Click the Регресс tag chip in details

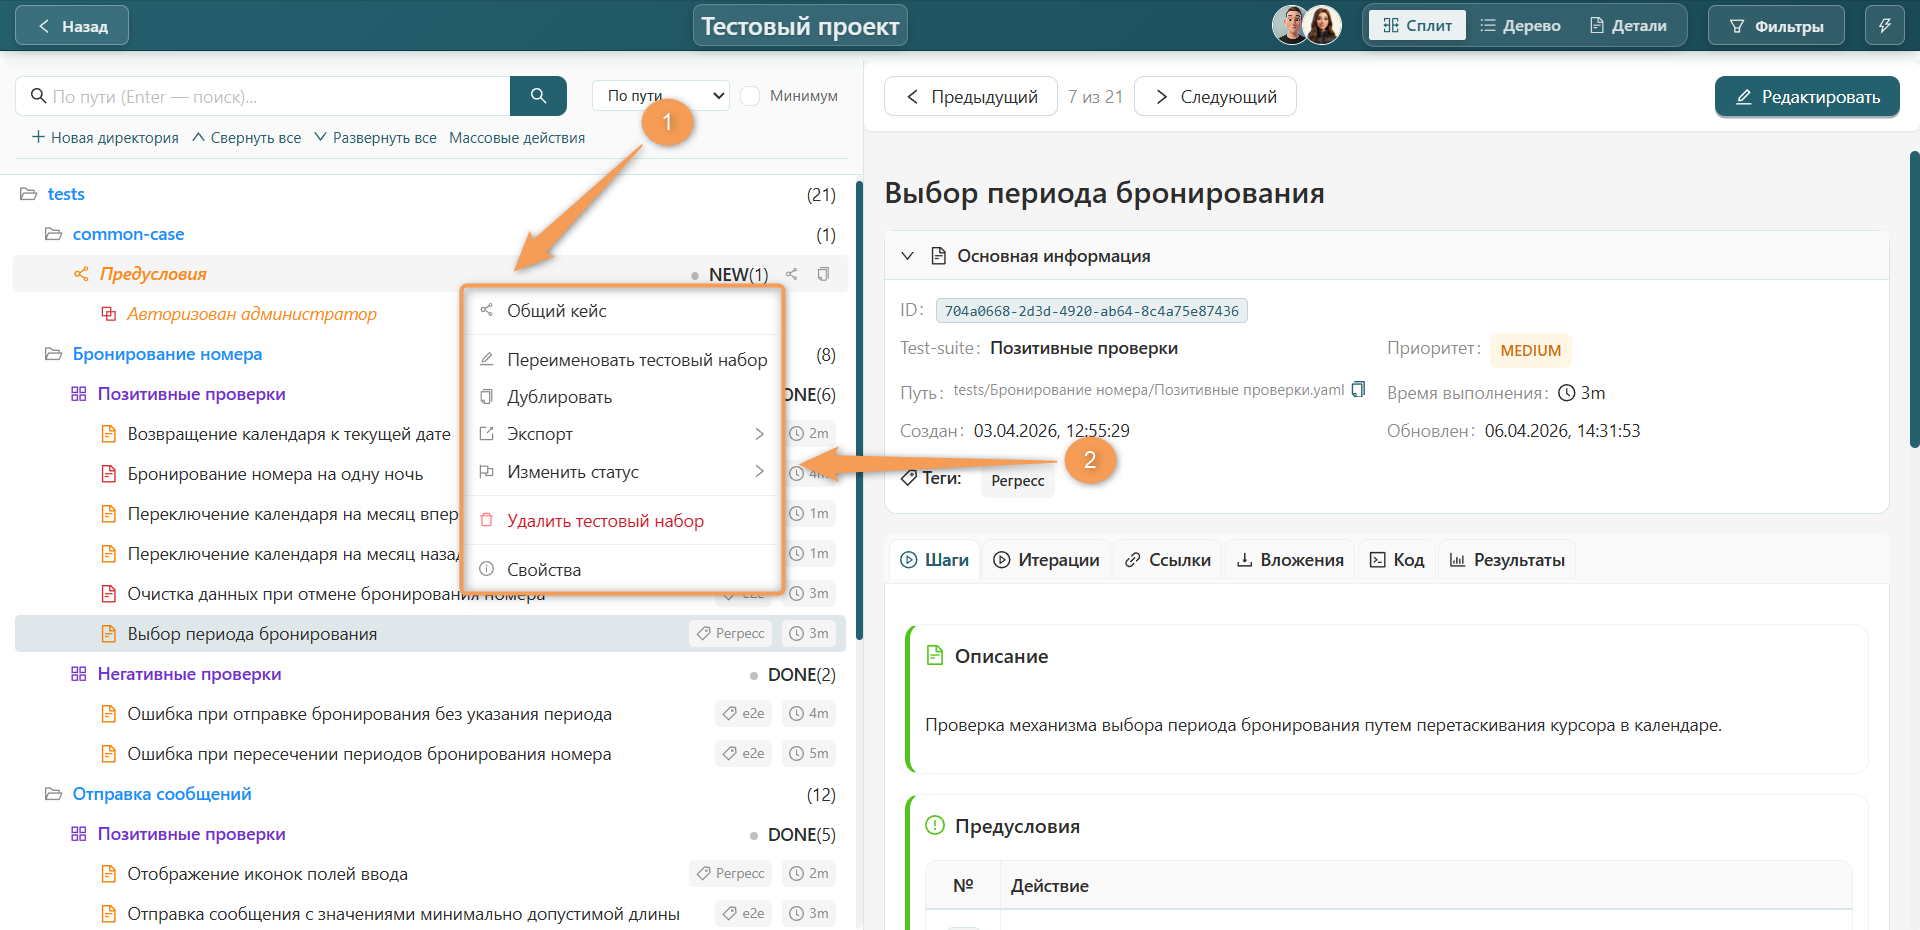tap(1018, 481)
